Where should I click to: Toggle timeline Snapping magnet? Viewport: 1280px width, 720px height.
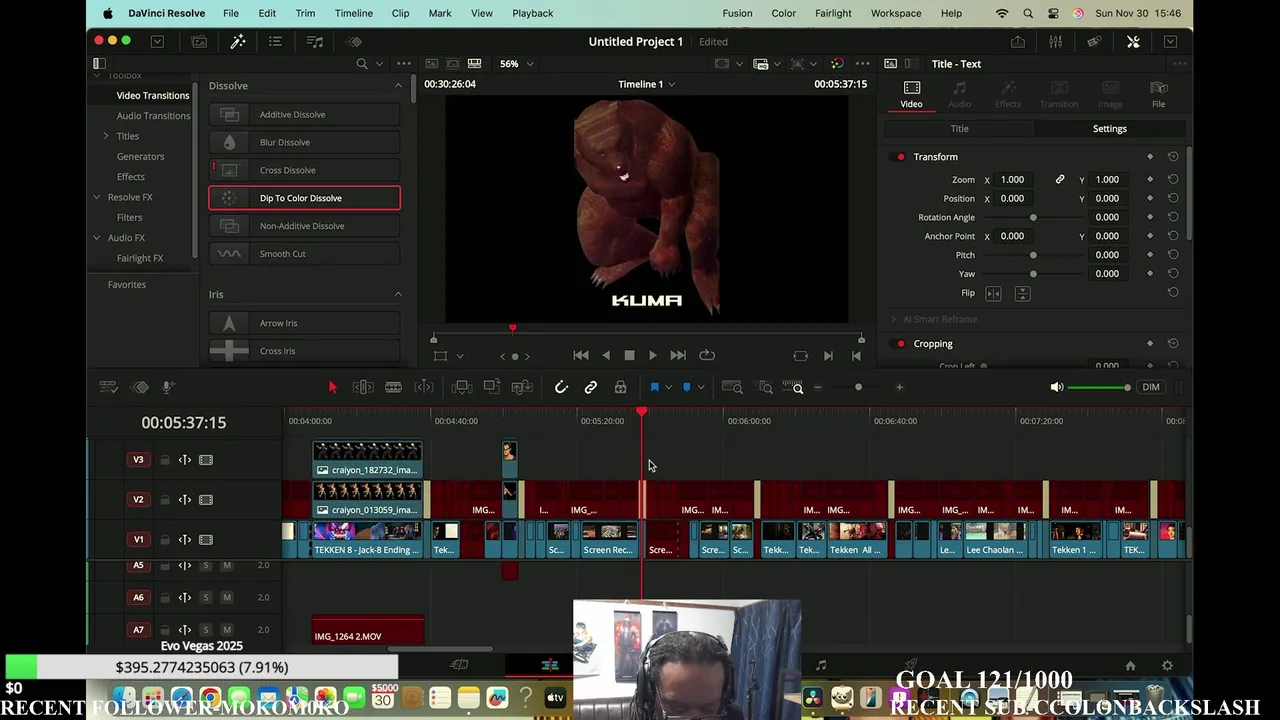pyautogui.click(x=561, y=387)
